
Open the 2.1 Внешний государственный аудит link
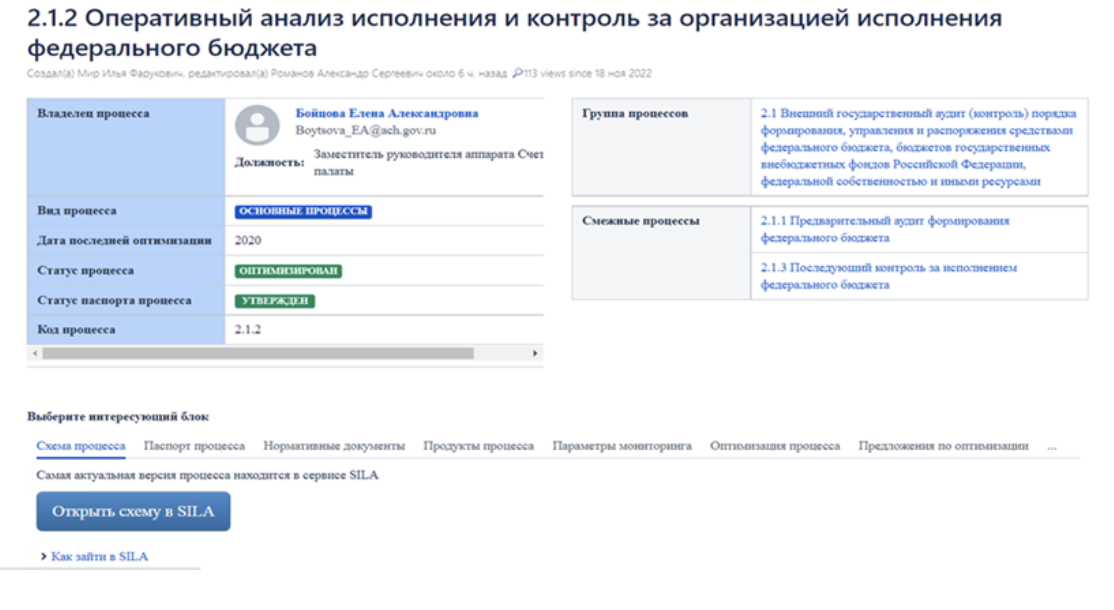point(917,147)
